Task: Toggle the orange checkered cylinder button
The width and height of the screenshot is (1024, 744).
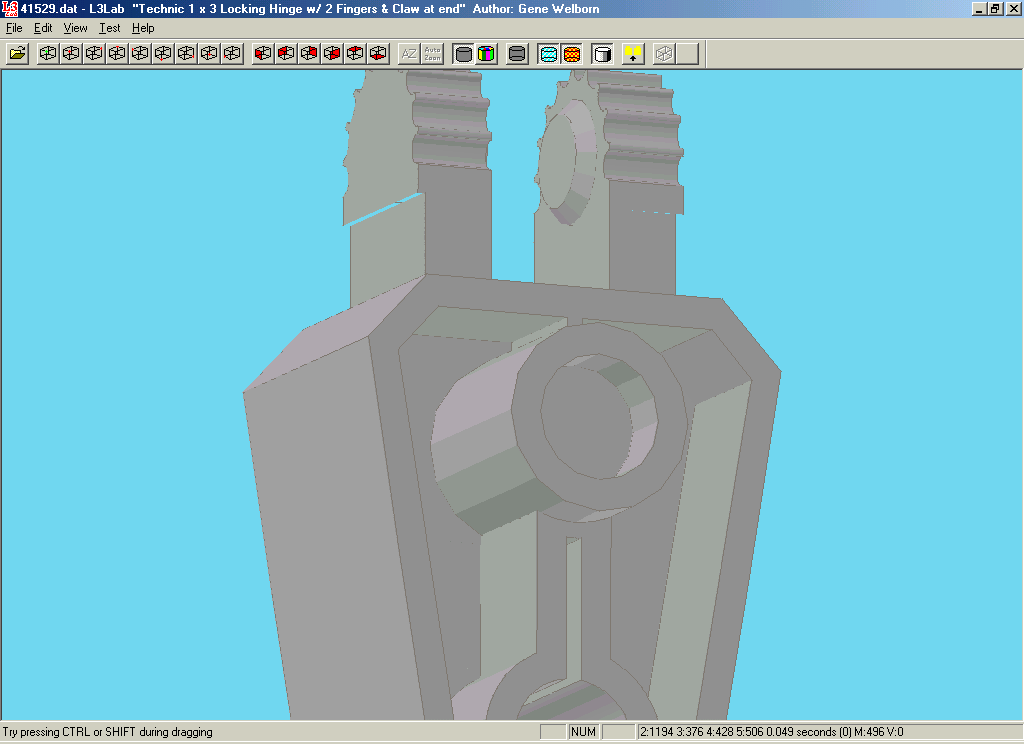Action: pos(571,54)
